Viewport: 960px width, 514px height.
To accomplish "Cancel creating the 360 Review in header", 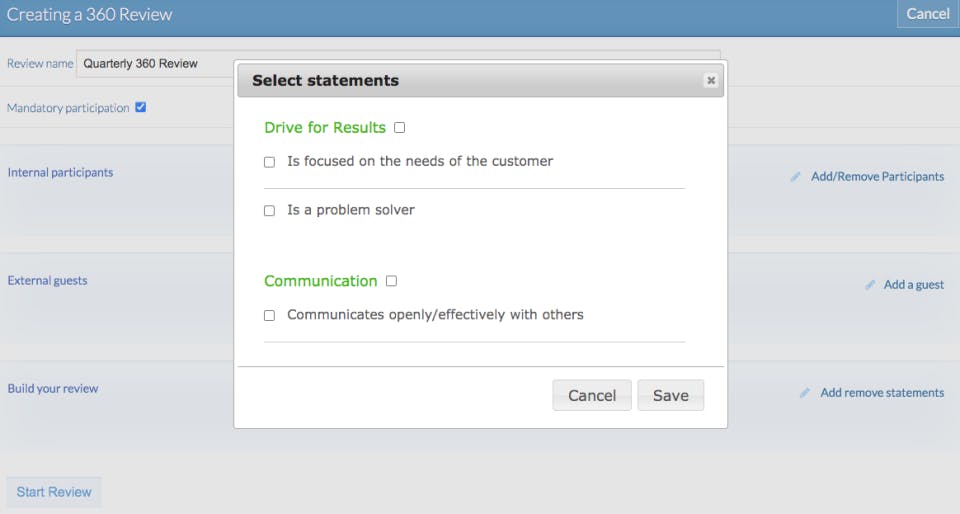I will (x=927, y=14).
